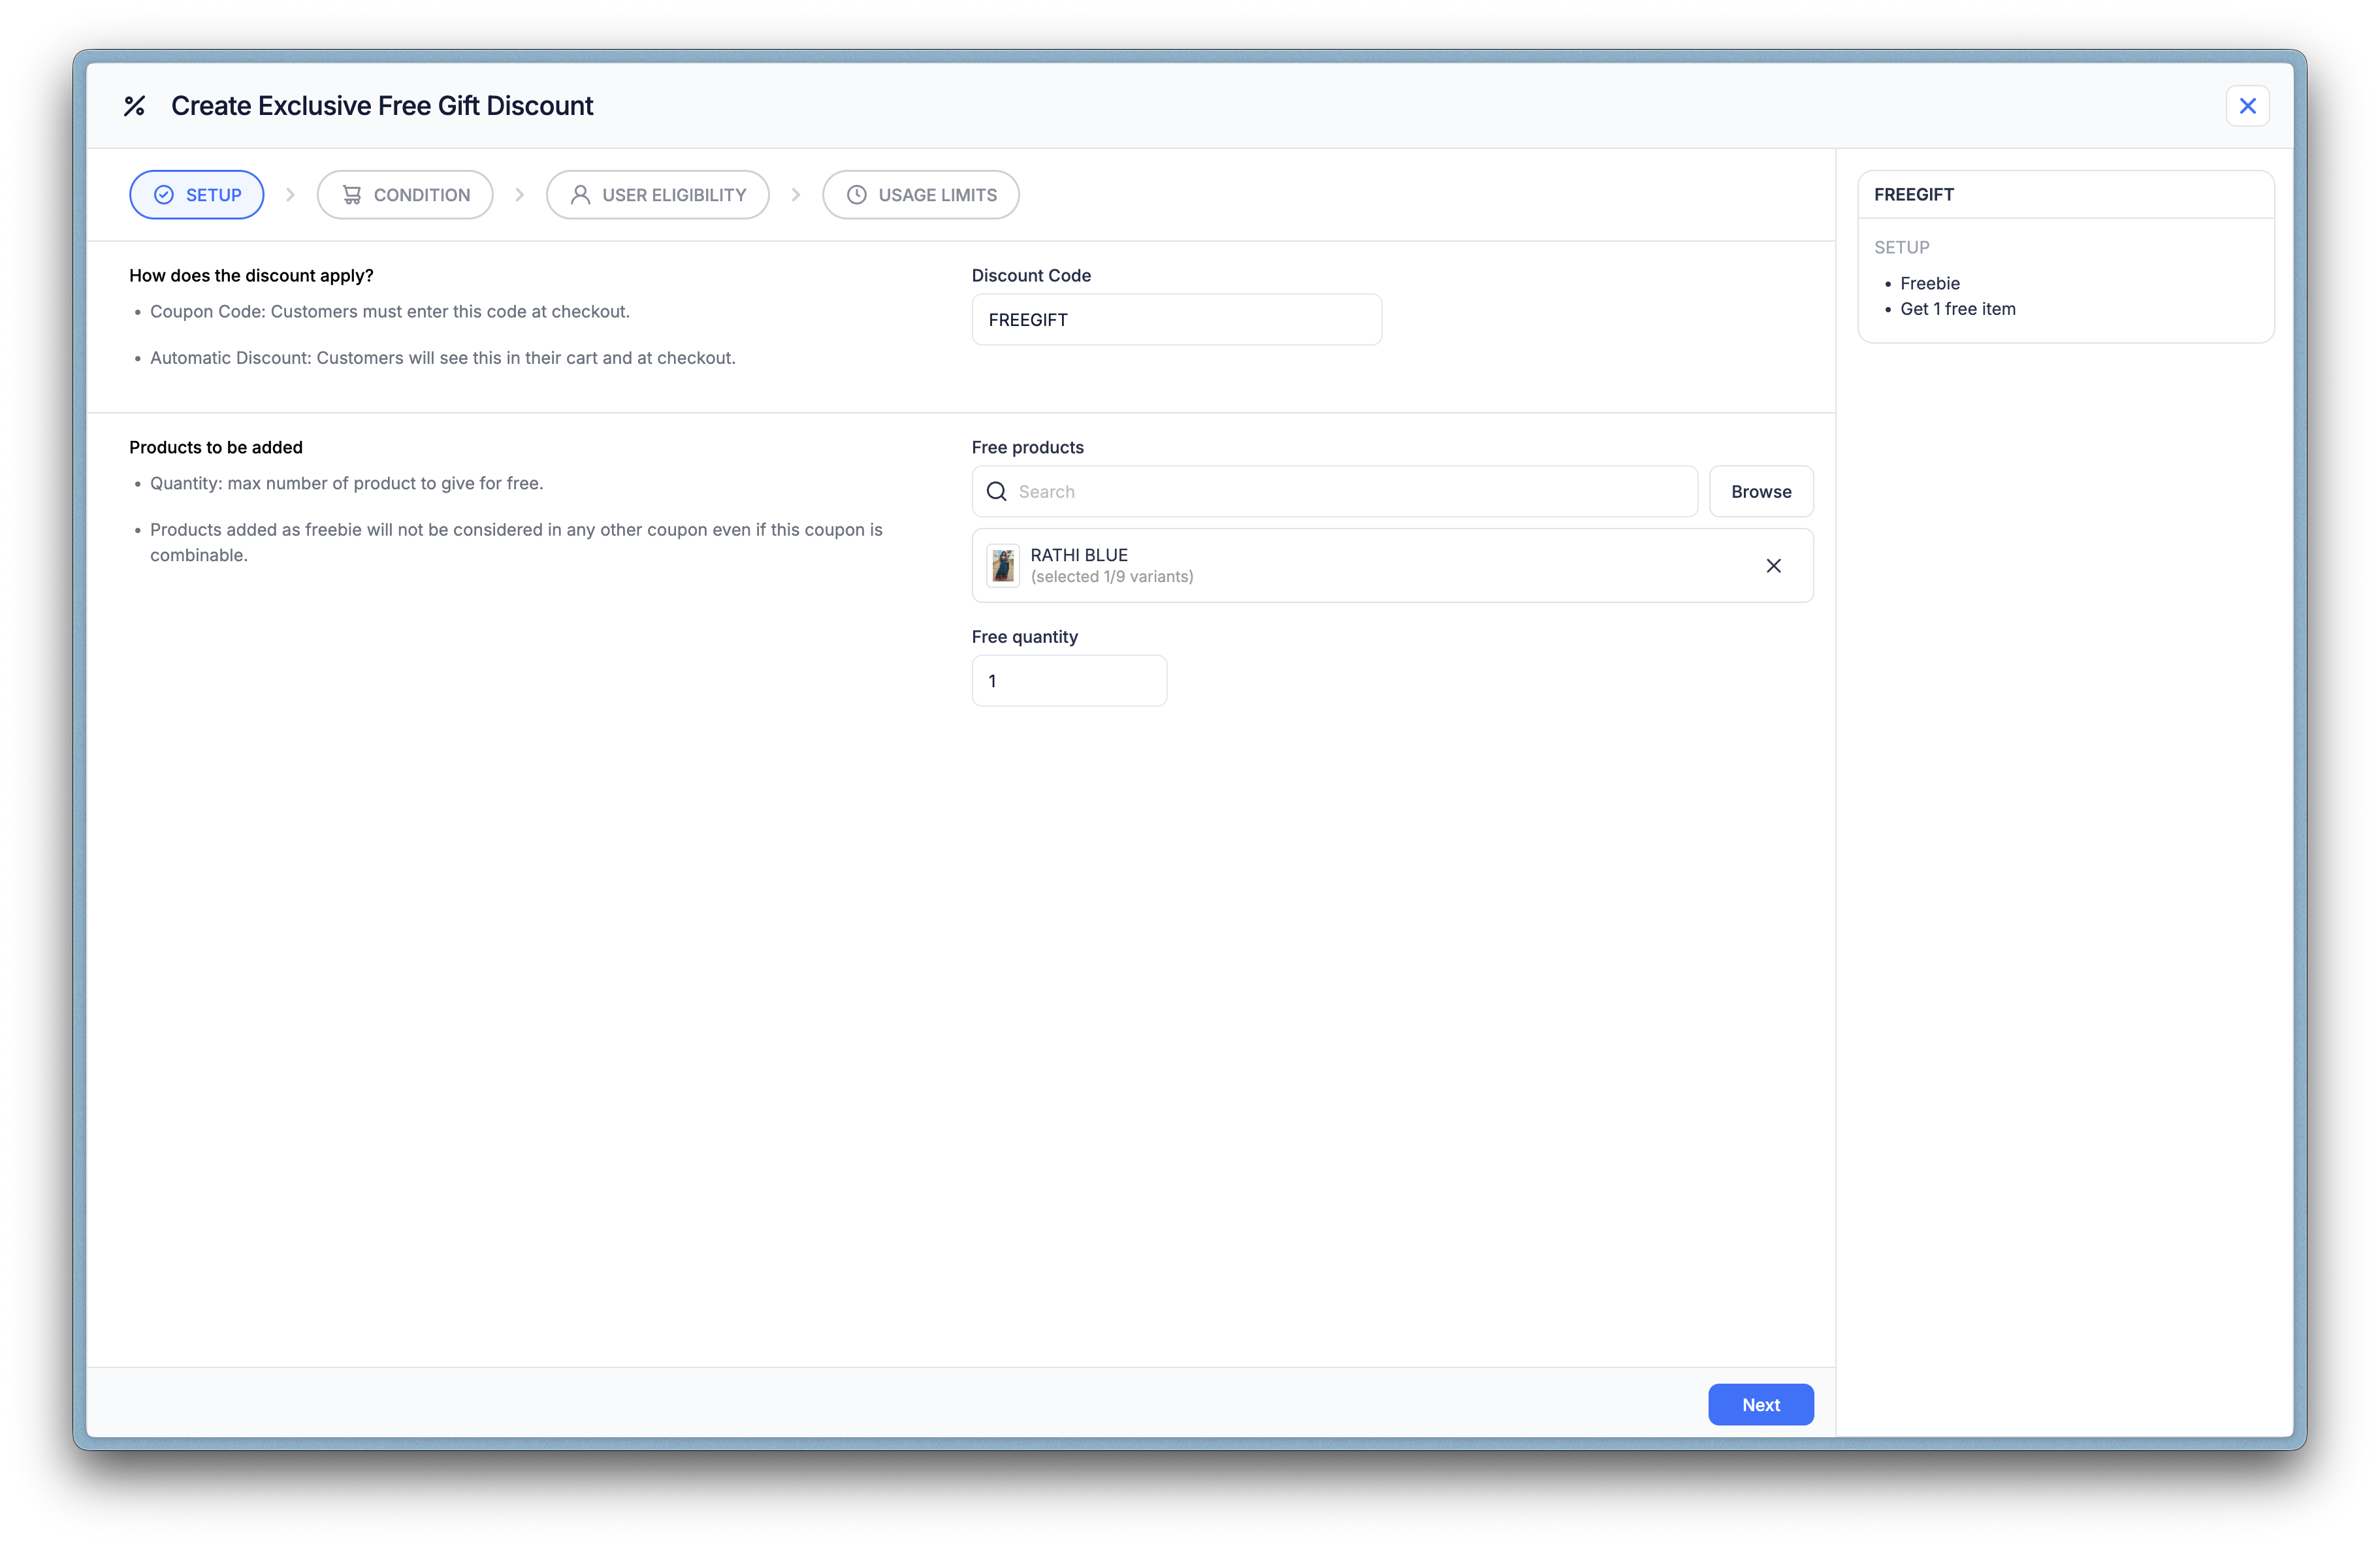The width and height of the screenshot is (2380, 1547).
Task: Click the chevron after SETUP step
Action: [290, 195]
